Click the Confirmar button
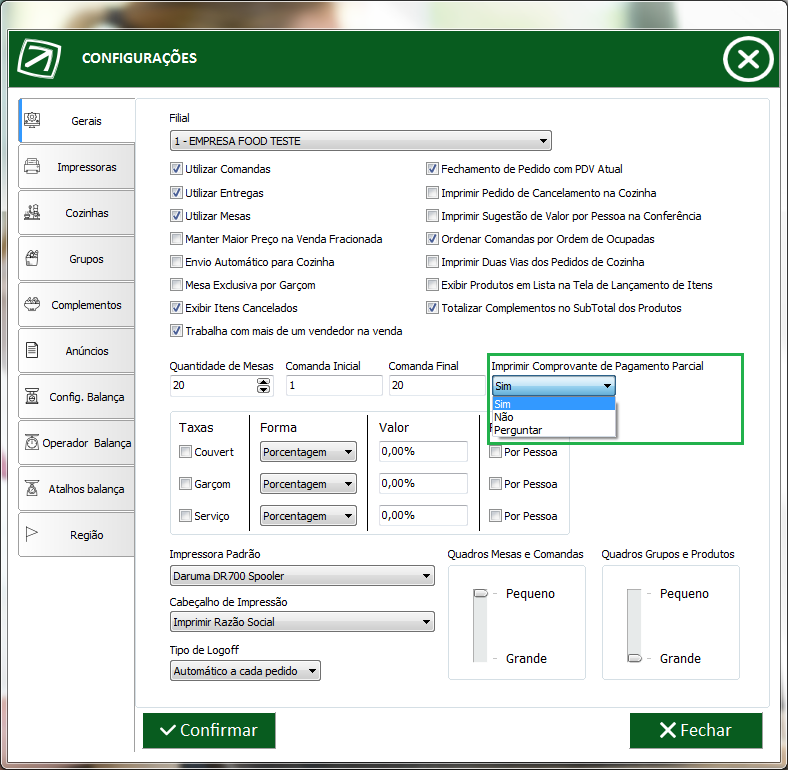This screenshot has width=788, height=770. (x=209, y=730)
